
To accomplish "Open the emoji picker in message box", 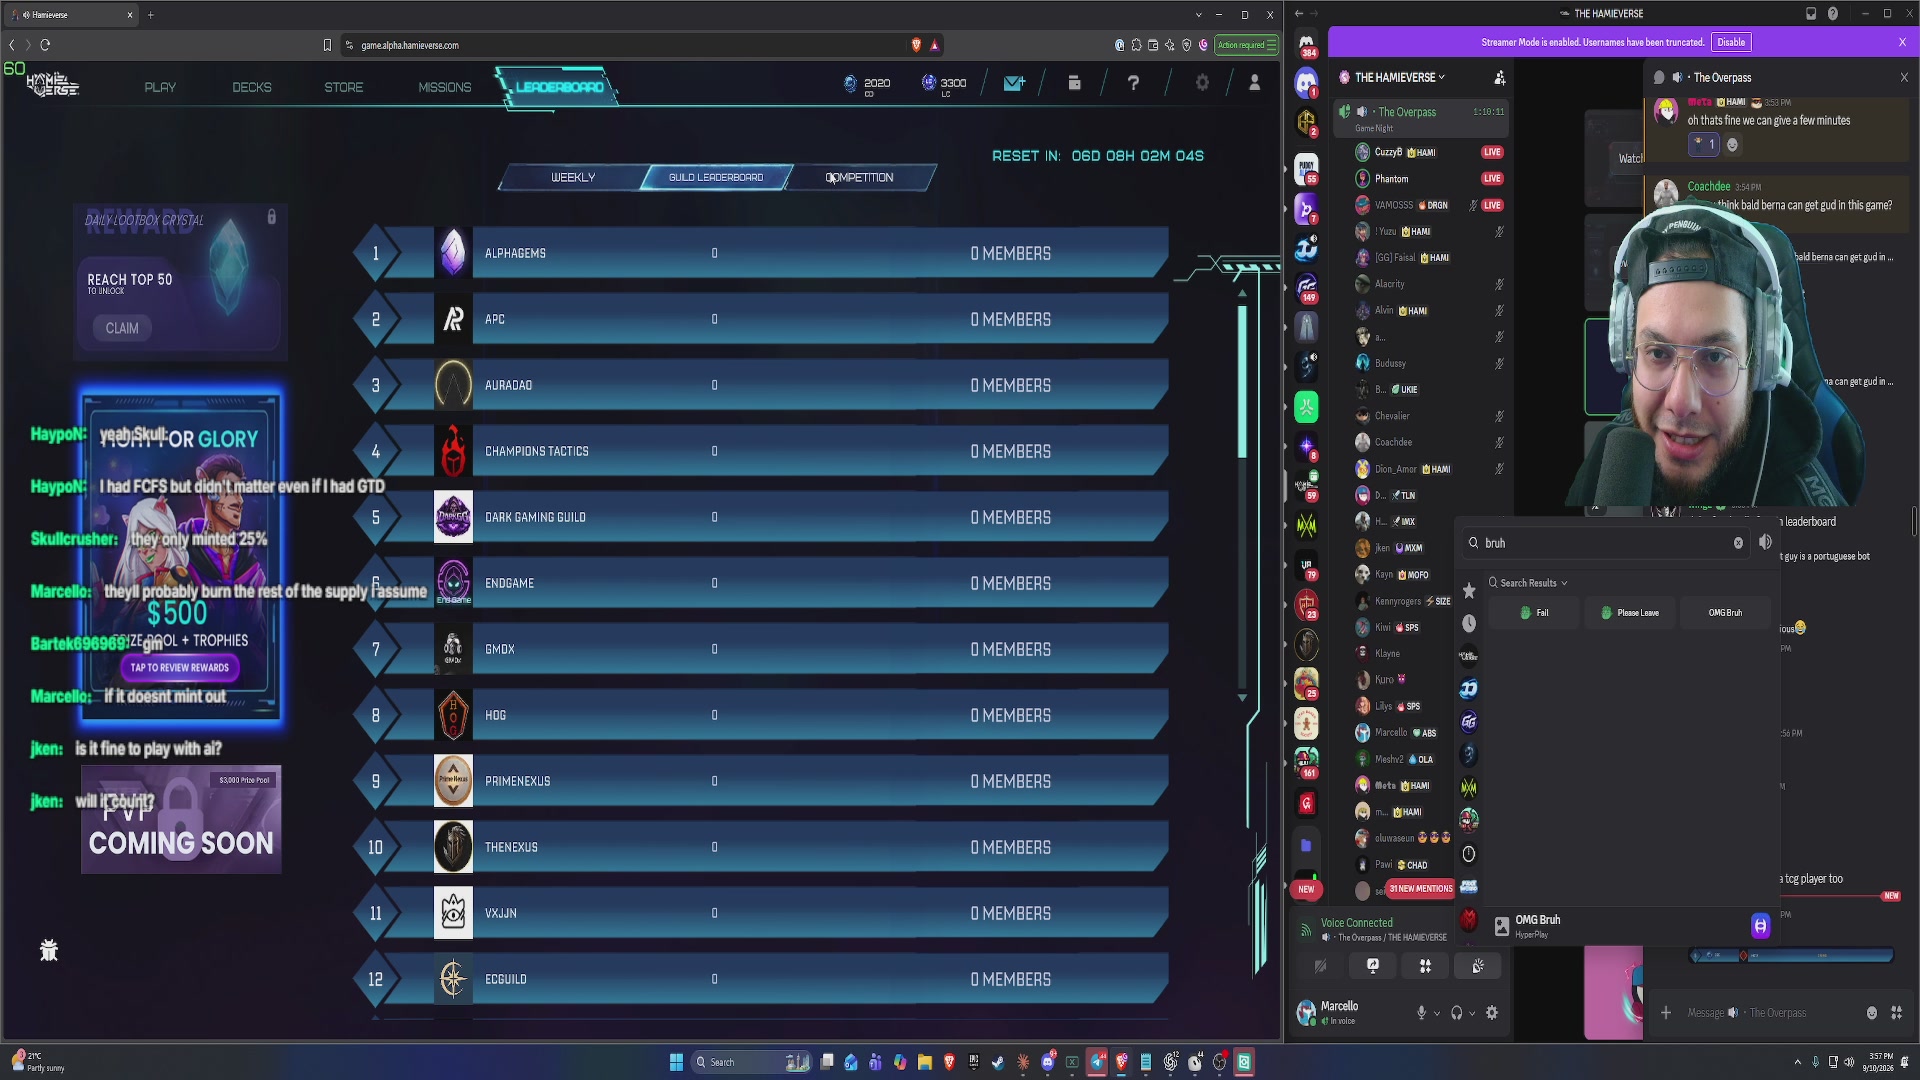I will pos(1872,1013).
